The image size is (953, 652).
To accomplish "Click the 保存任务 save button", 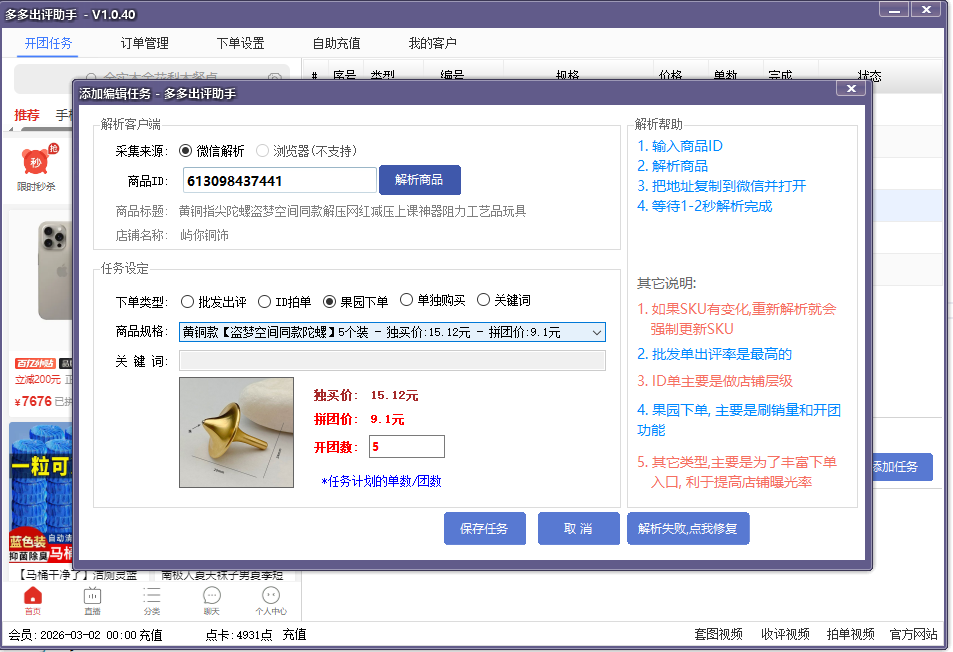I will pyautogui.click(x=484, y=528).
